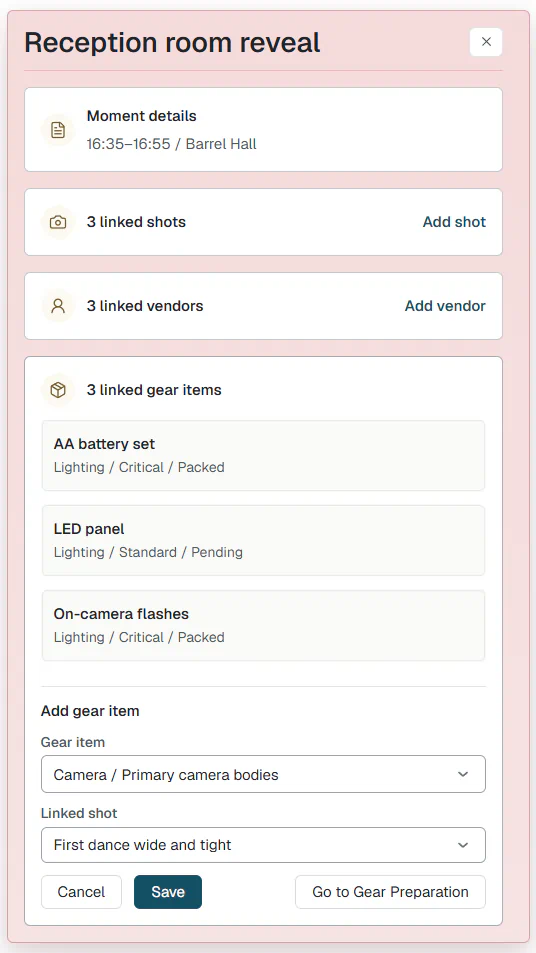Screen dimensions: 536x953
Task: Open the Gear item dropdown
Action: 263,774
